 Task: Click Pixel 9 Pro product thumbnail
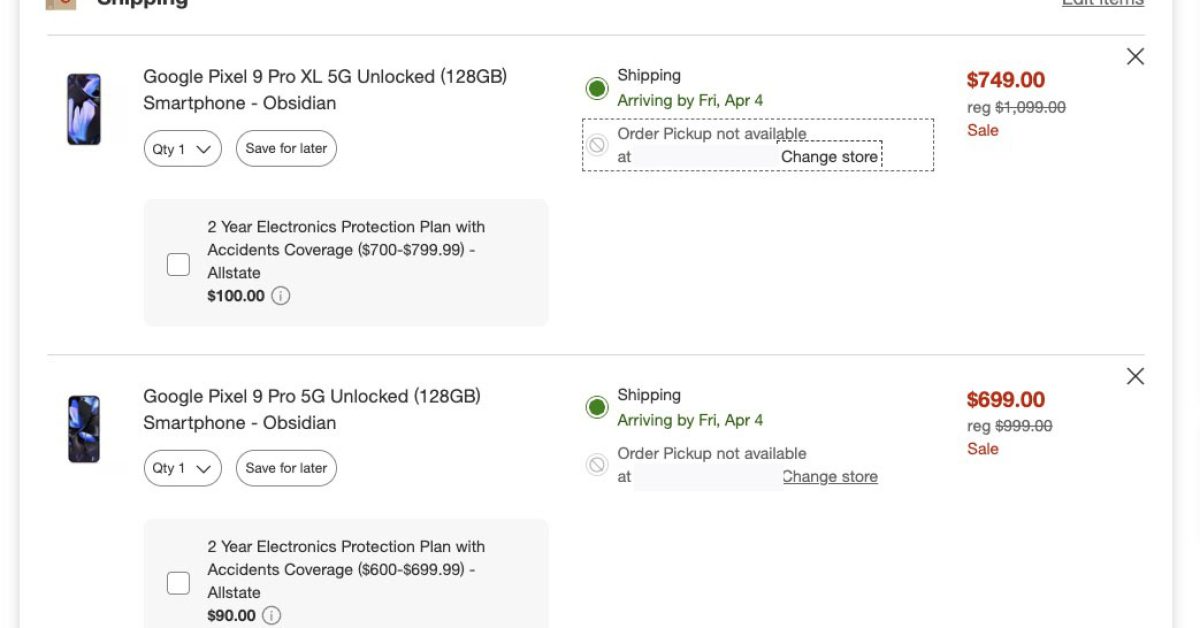(84, 429)
